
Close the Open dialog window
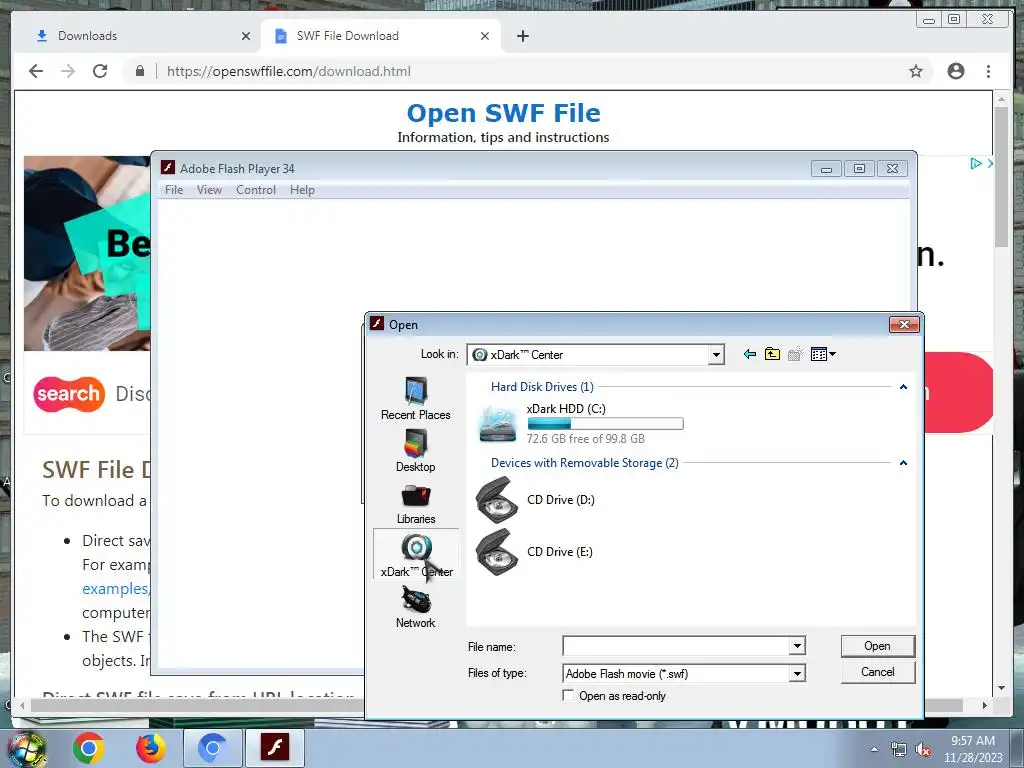904,325
